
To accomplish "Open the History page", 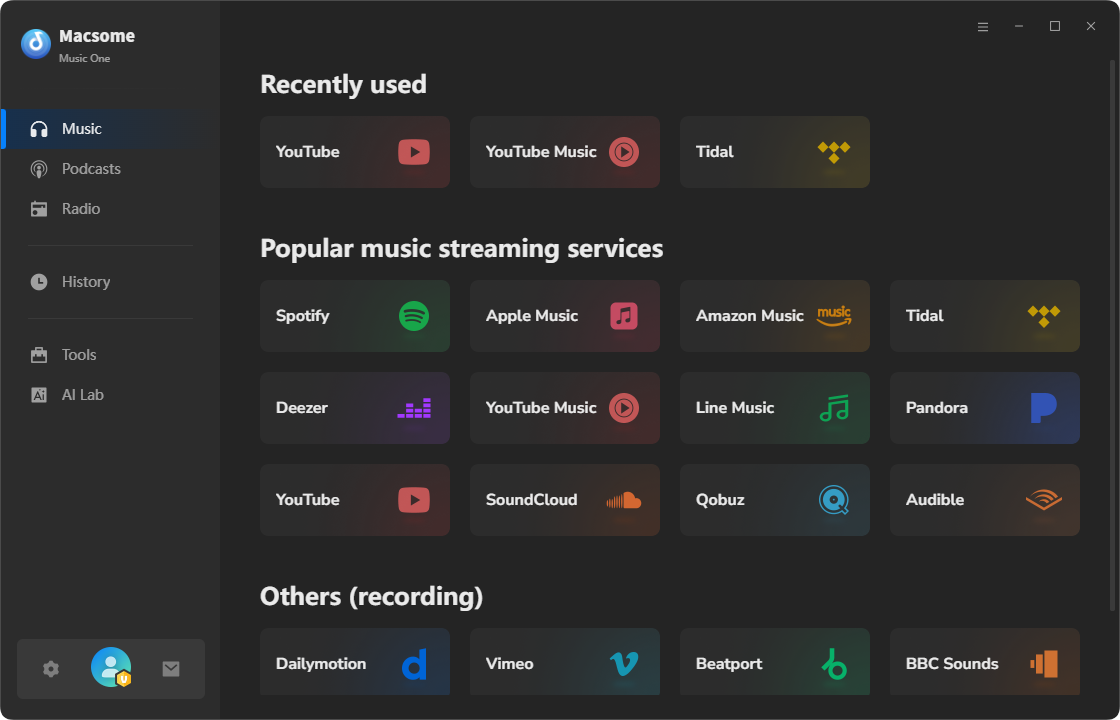I will coord(111,281).
